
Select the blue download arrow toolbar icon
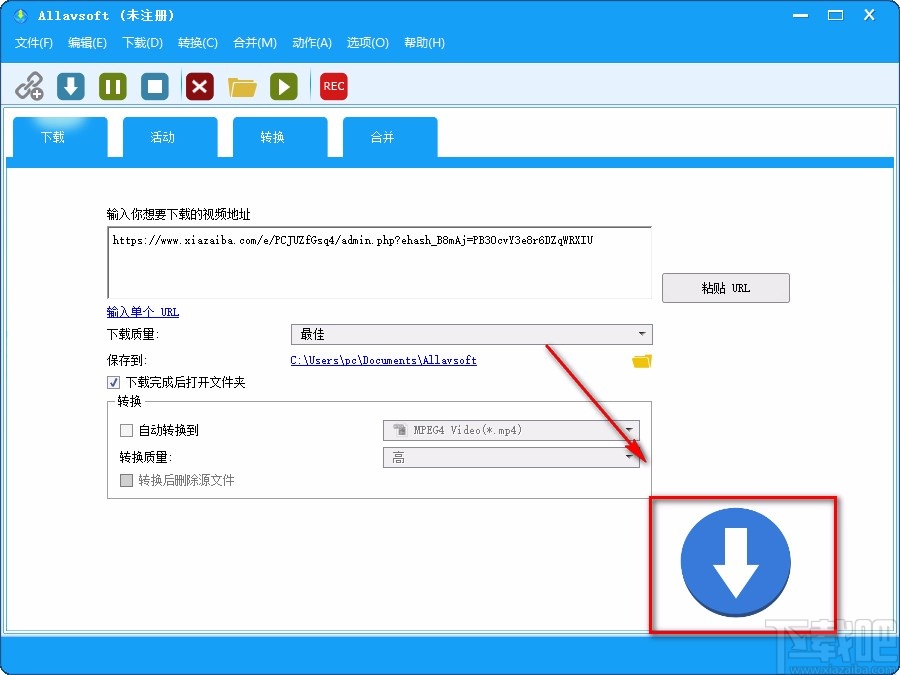click(70, 86)
